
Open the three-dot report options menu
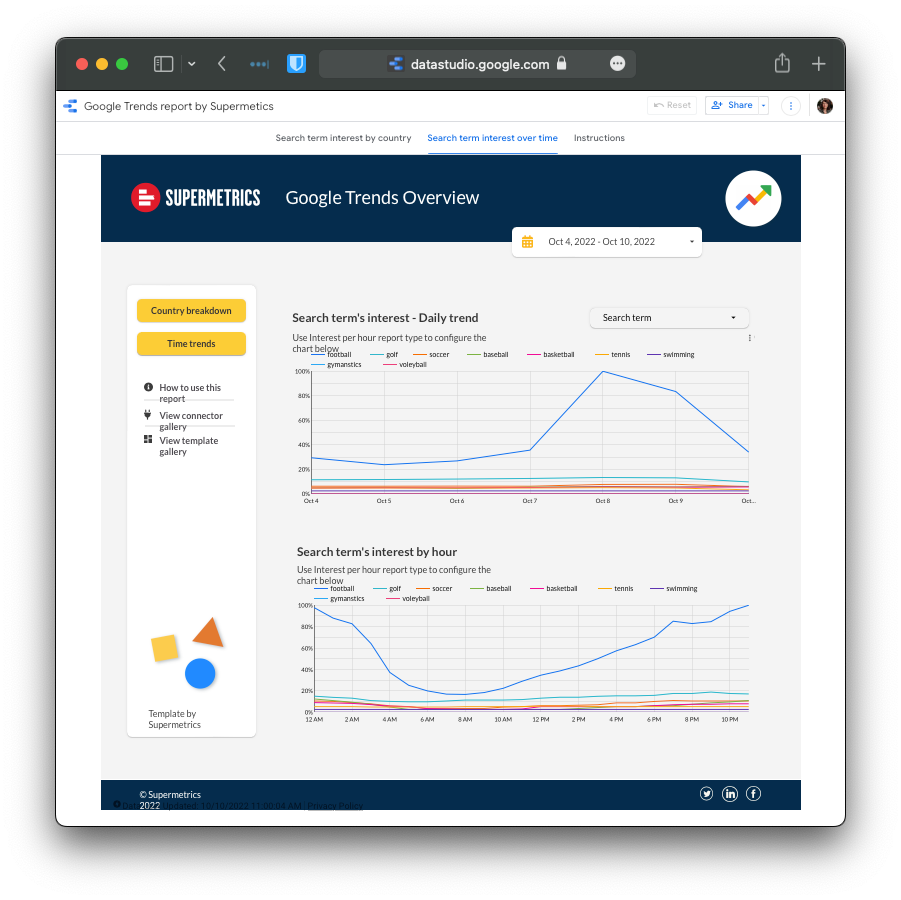[791, 106]
